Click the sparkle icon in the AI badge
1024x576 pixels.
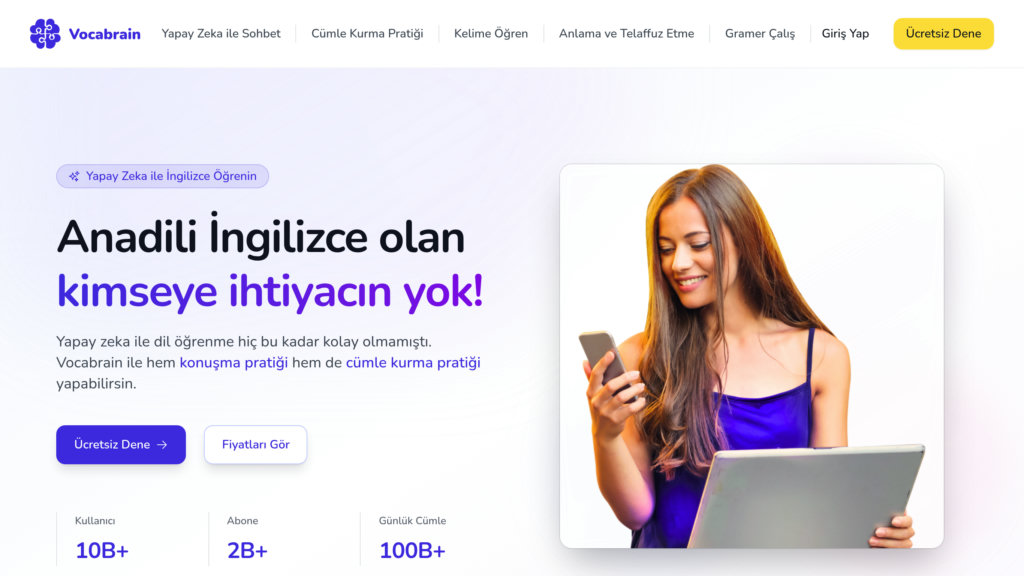coord(74,176)
